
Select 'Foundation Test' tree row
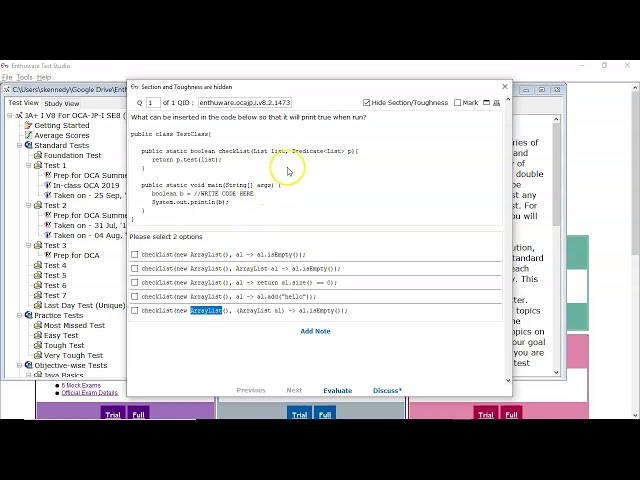point(67,155)
